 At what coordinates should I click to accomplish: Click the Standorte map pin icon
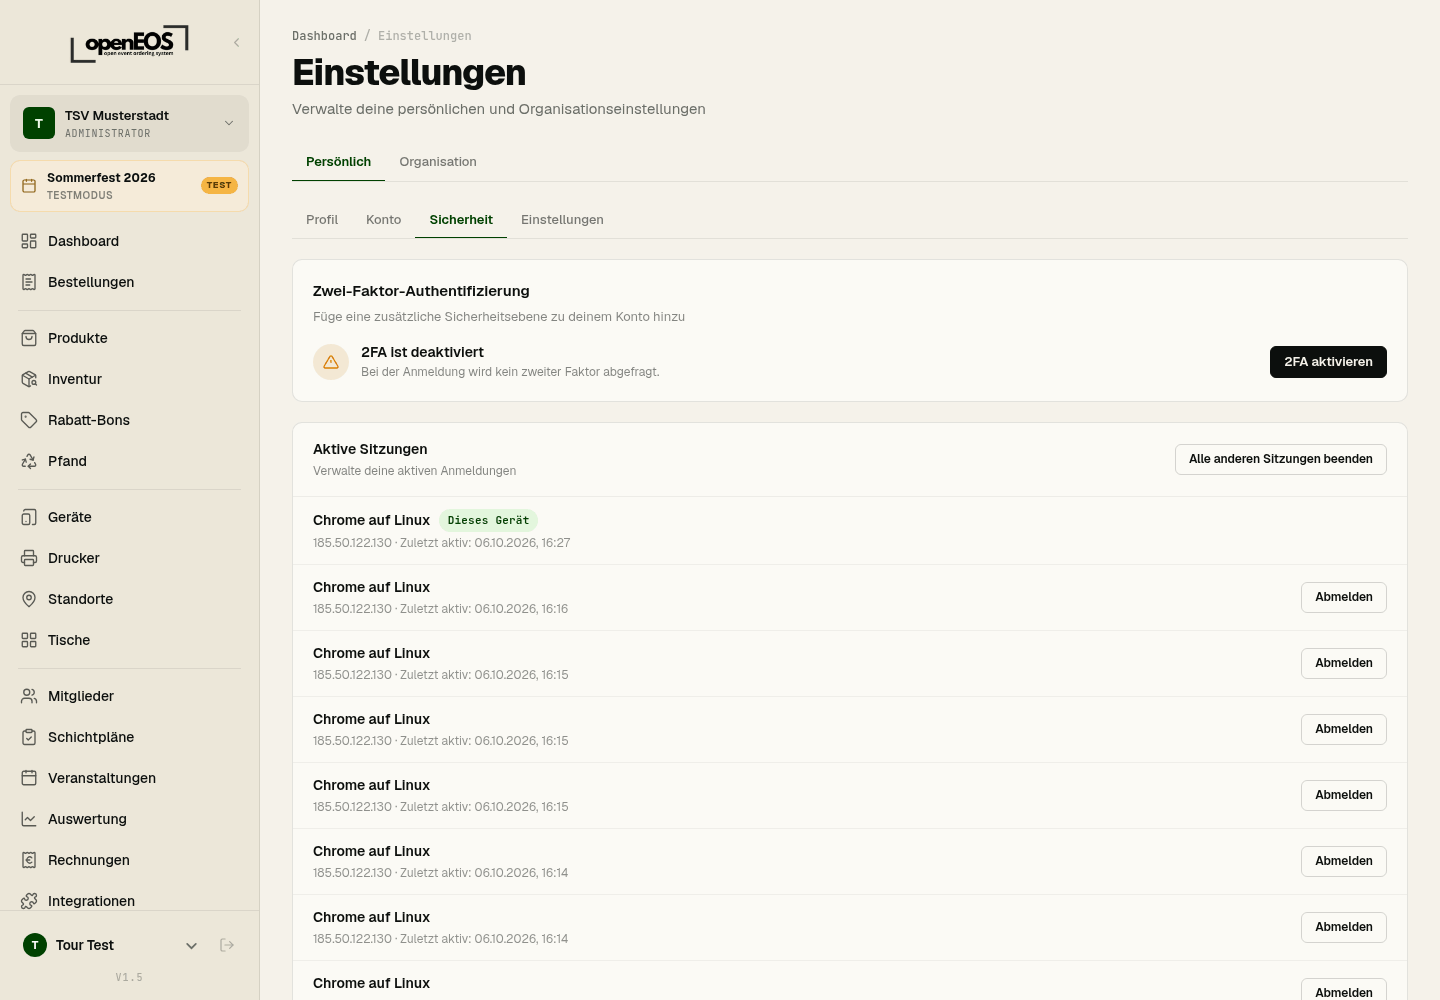tap(29, 599)
